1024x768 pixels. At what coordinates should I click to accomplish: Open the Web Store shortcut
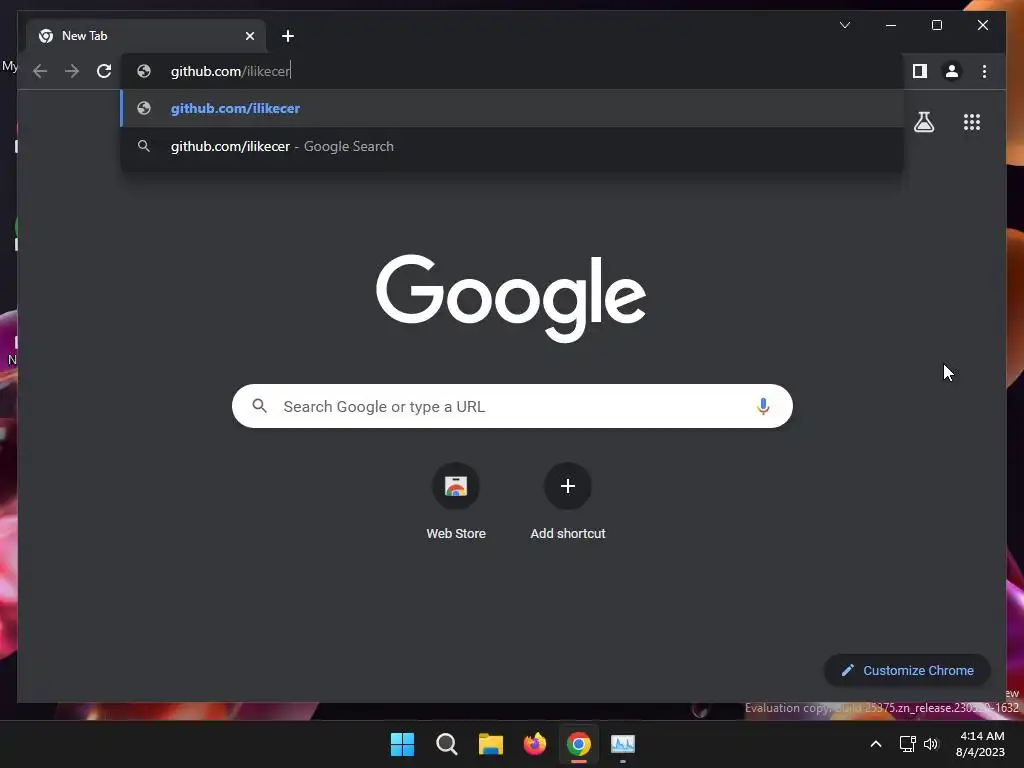(x=456, y=502)
